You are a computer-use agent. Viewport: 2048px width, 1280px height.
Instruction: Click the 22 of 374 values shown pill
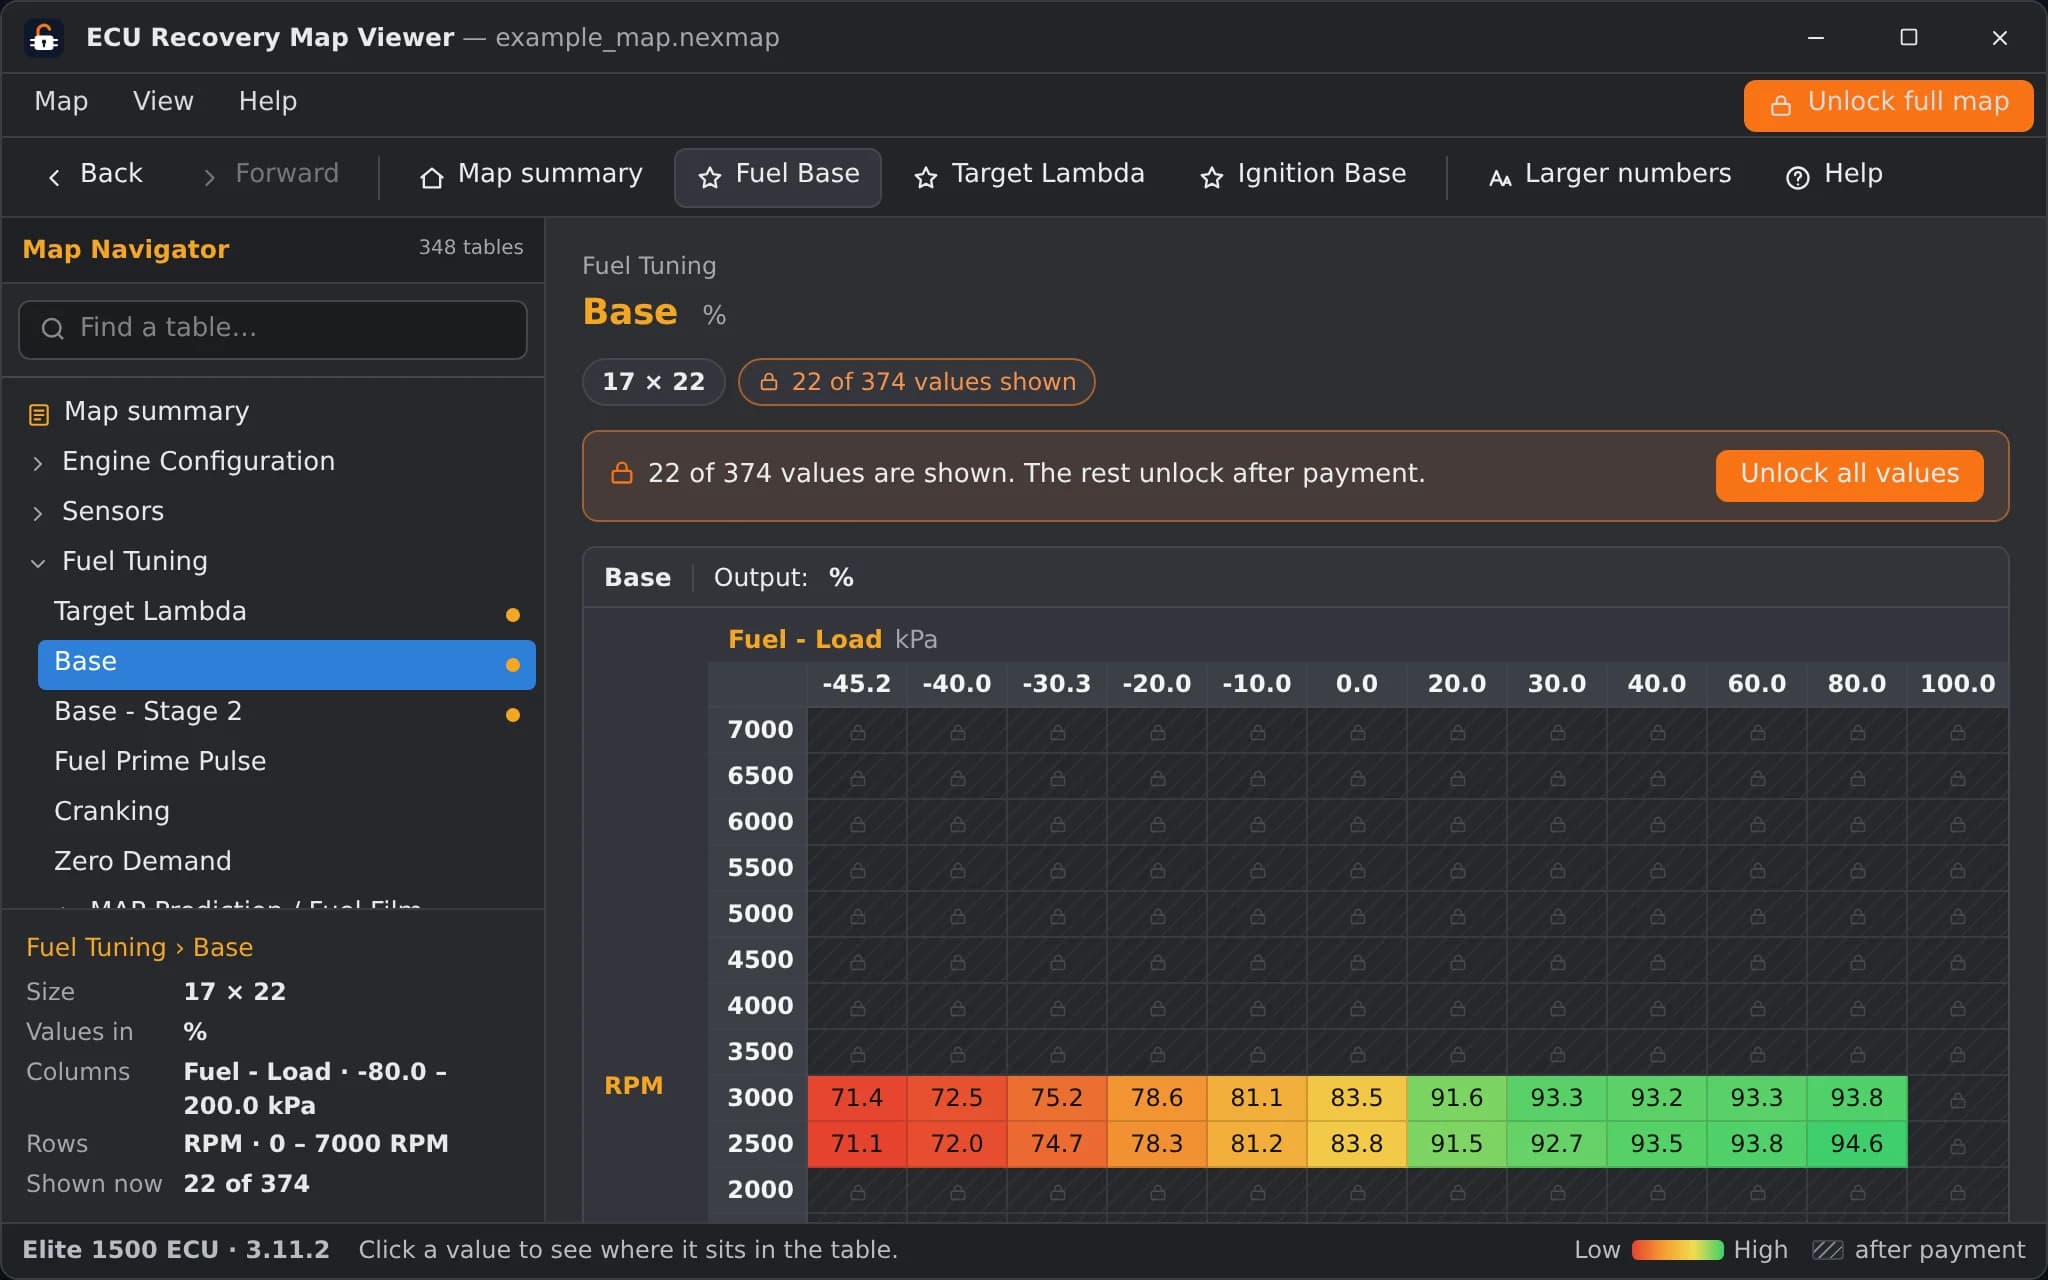pos(916,382)
